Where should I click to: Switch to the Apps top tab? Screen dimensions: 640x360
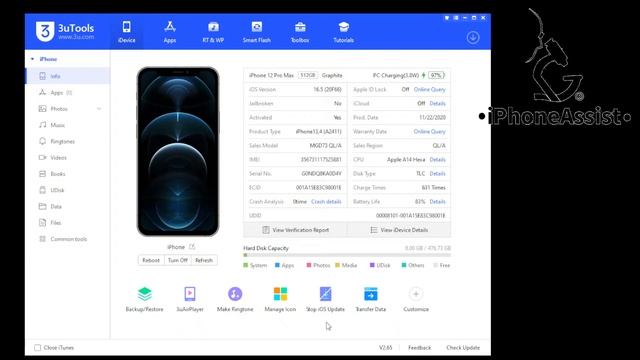click(170, 32)
